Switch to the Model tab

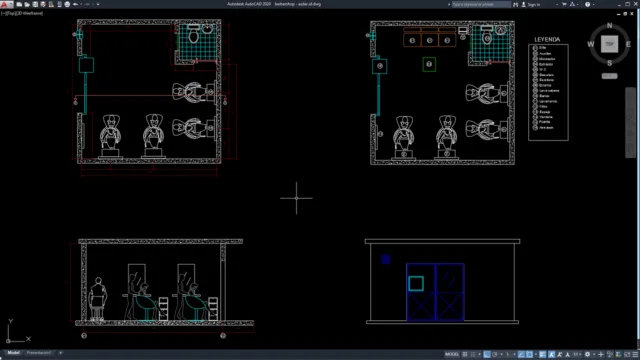pyautogui.click(x=13, y=353)
